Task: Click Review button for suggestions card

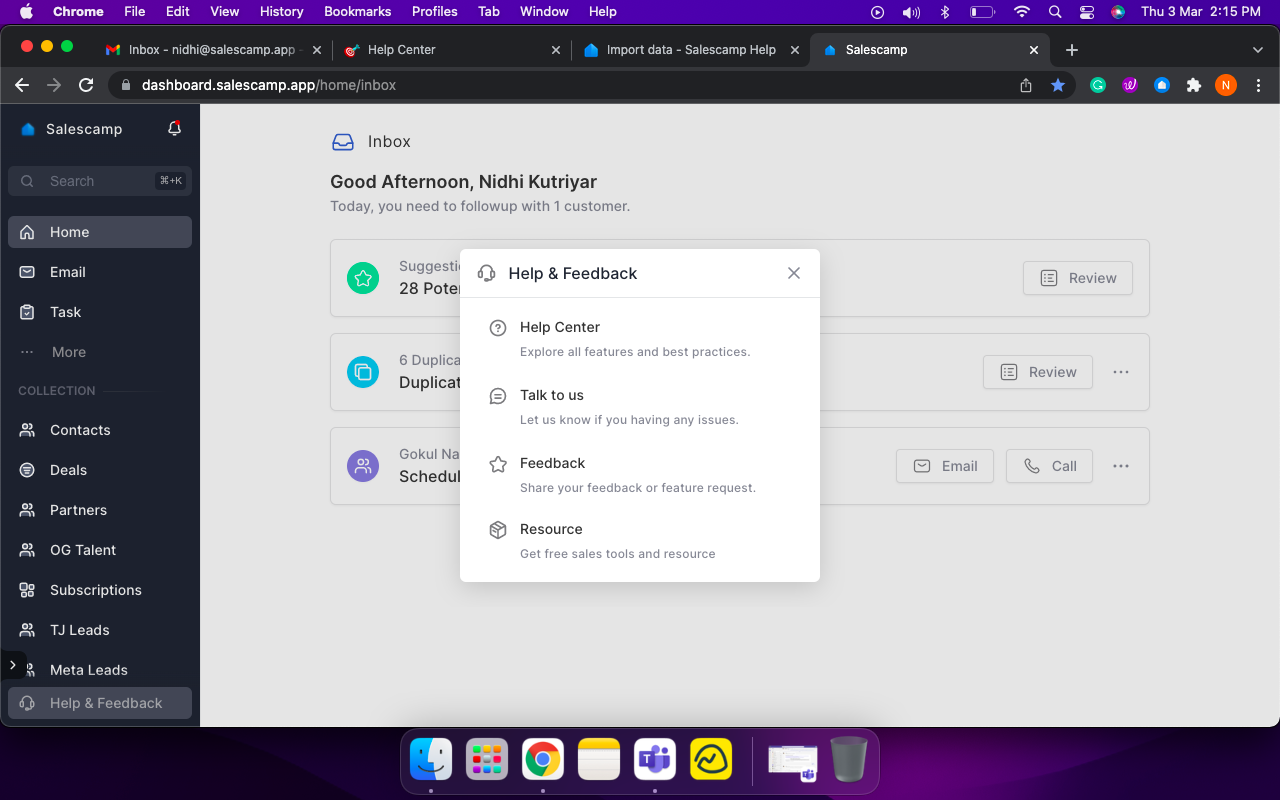Action: click(x=1077, y=278)
